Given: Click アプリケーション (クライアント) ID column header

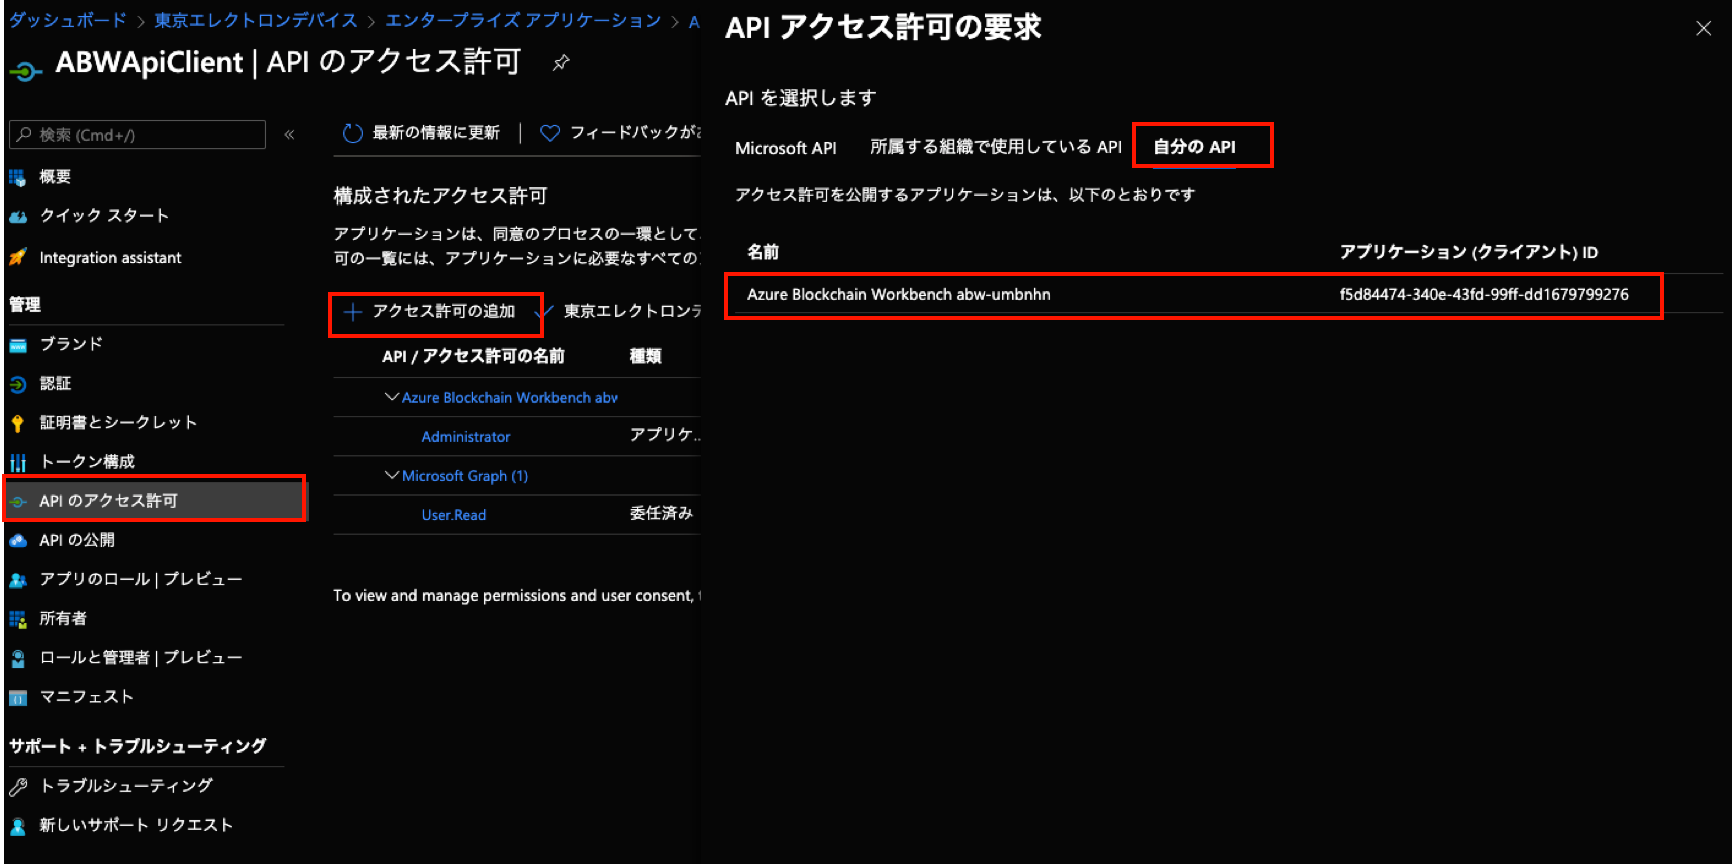Looking at the screenshot, I should tap(1469, 252).
